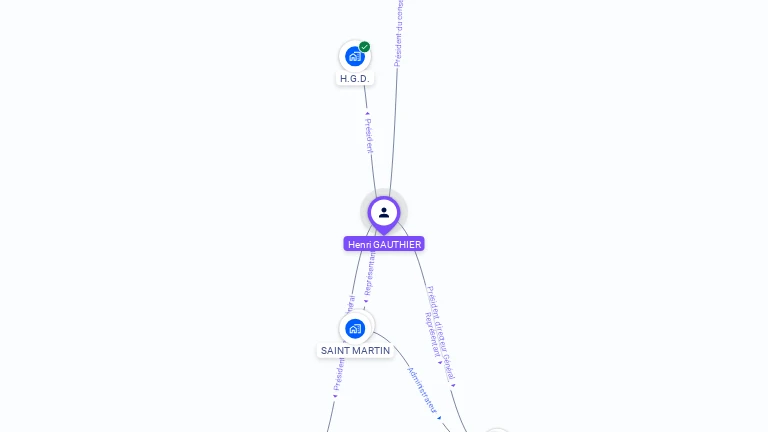768x432 pixels.
Task: Select the Administrateur edge label
Action: coord(422,390)
